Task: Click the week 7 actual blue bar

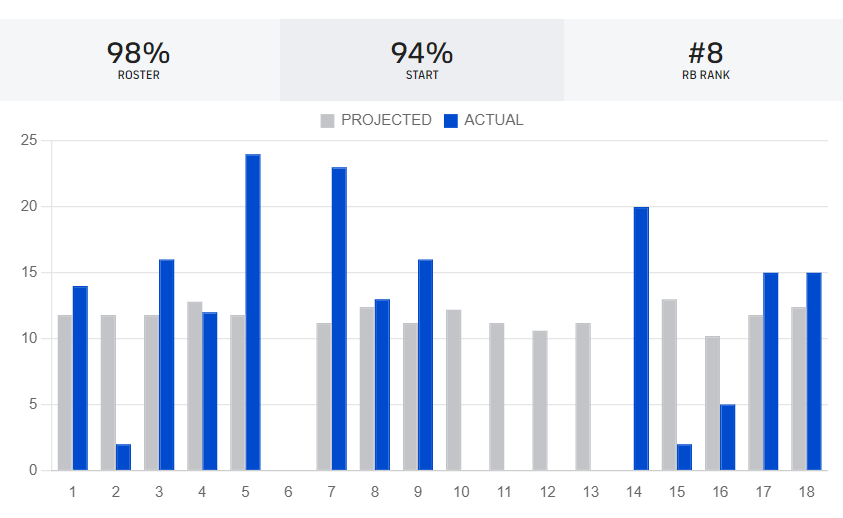Action: pos(339,319)
